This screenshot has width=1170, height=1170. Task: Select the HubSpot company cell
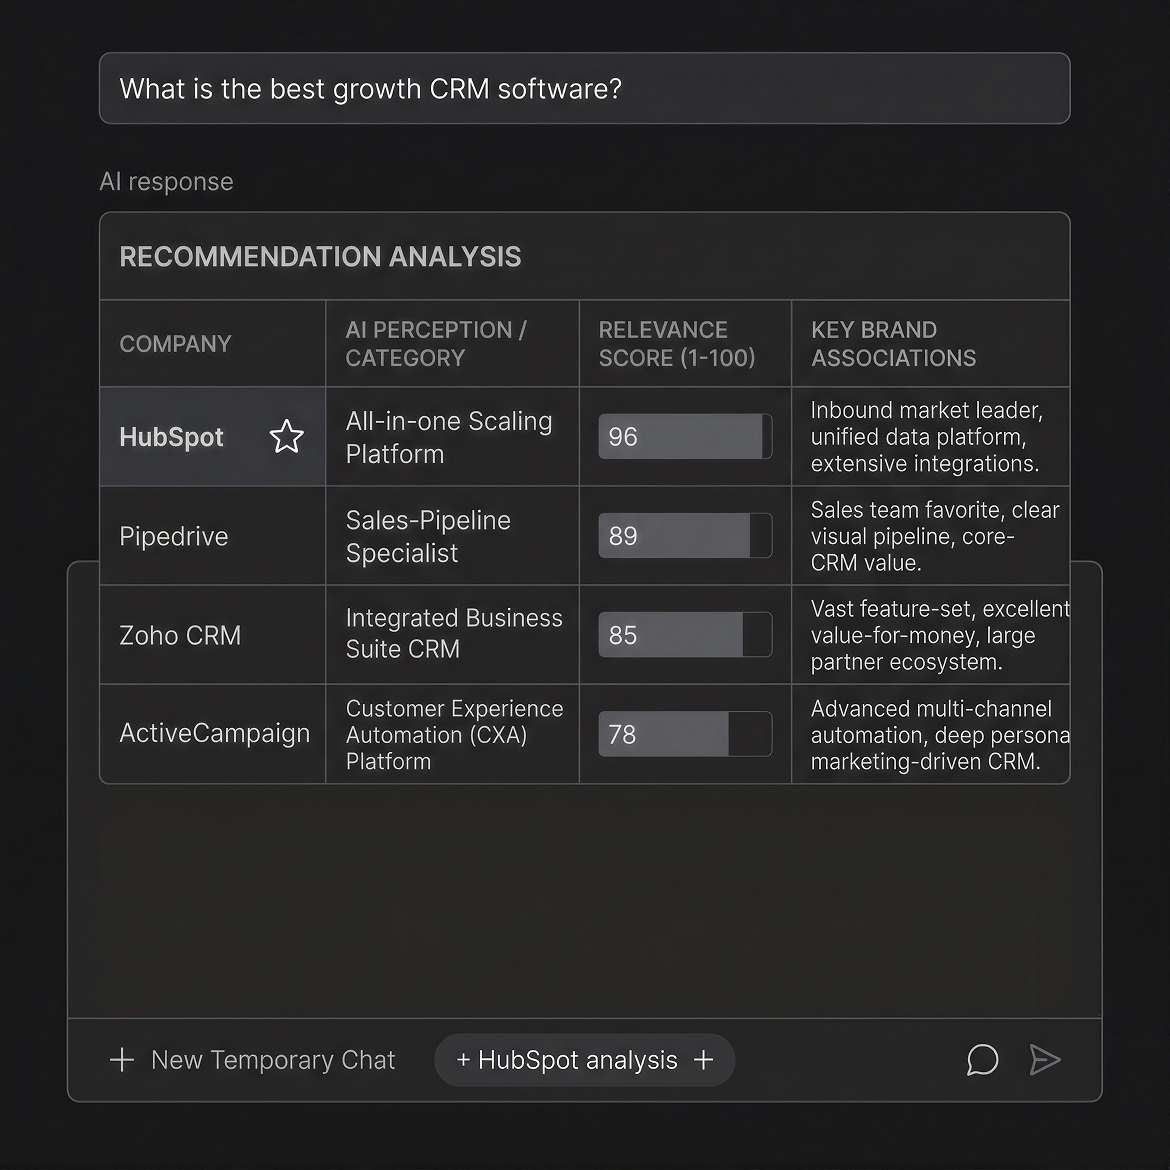point(213,437)
